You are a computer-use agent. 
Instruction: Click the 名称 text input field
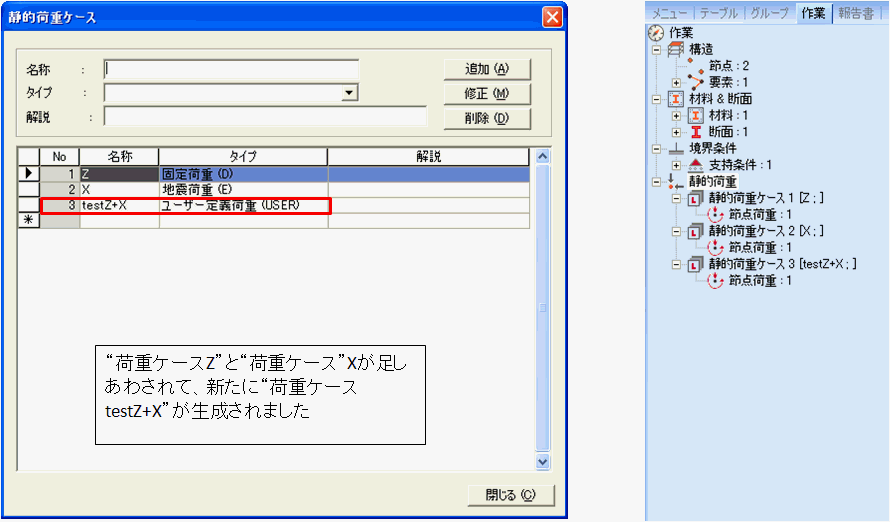click(231, 69)
